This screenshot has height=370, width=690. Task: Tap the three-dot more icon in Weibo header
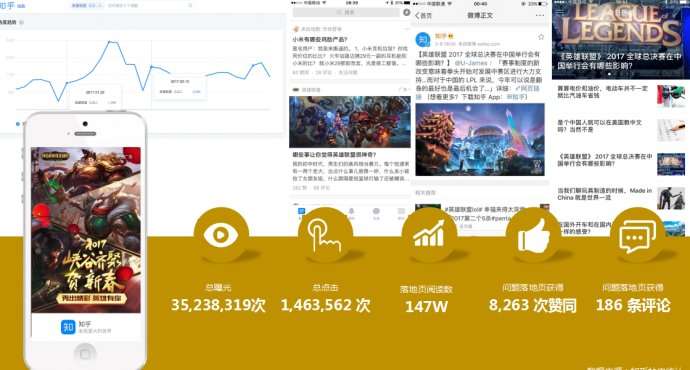(x=540, y=15)
